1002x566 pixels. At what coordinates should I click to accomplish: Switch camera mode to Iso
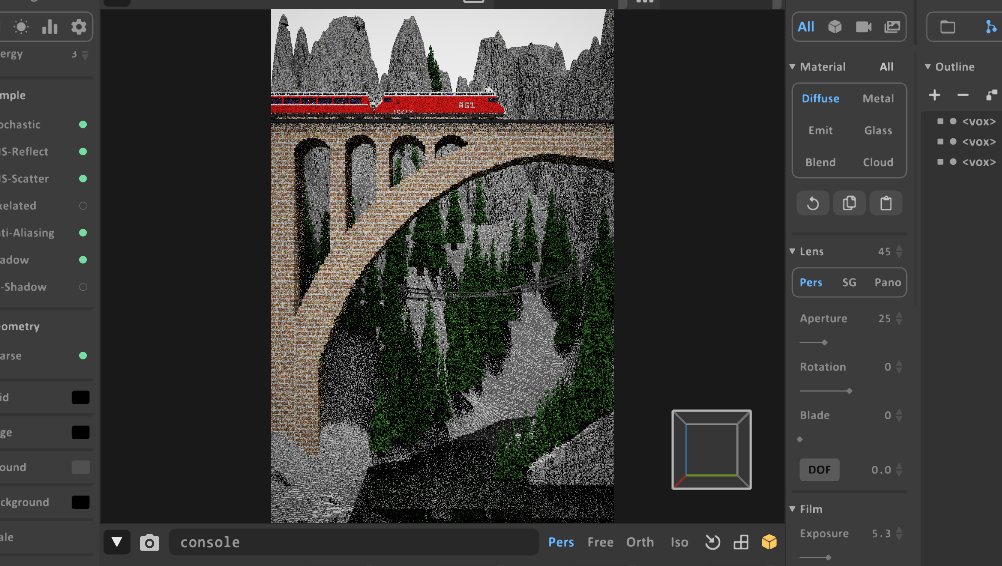679,542
